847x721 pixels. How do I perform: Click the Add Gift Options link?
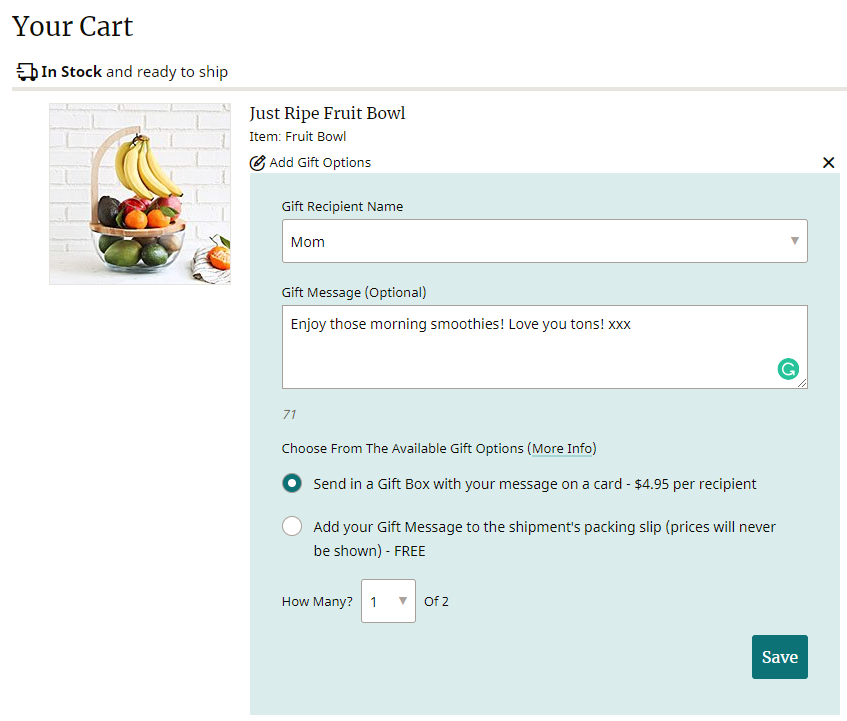[x=320, y=163]
